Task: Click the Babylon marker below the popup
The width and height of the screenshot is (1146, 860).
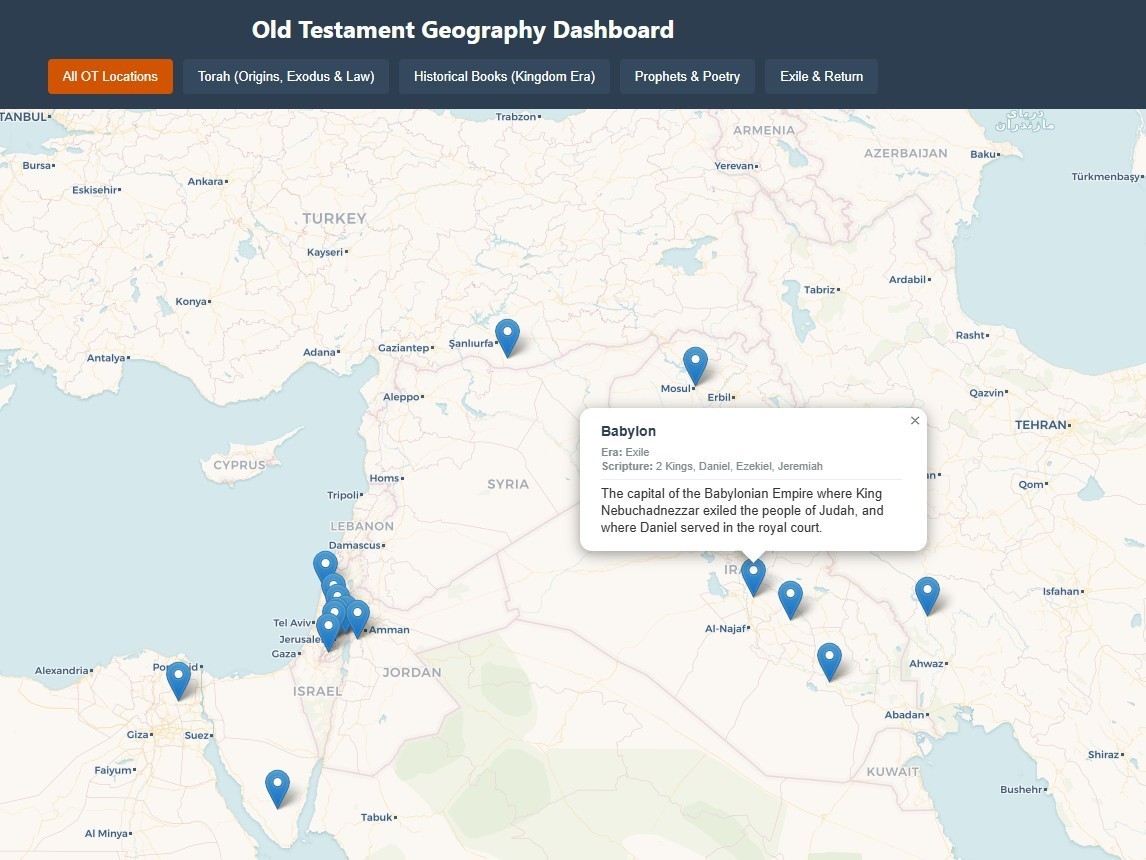Action: 754,577
